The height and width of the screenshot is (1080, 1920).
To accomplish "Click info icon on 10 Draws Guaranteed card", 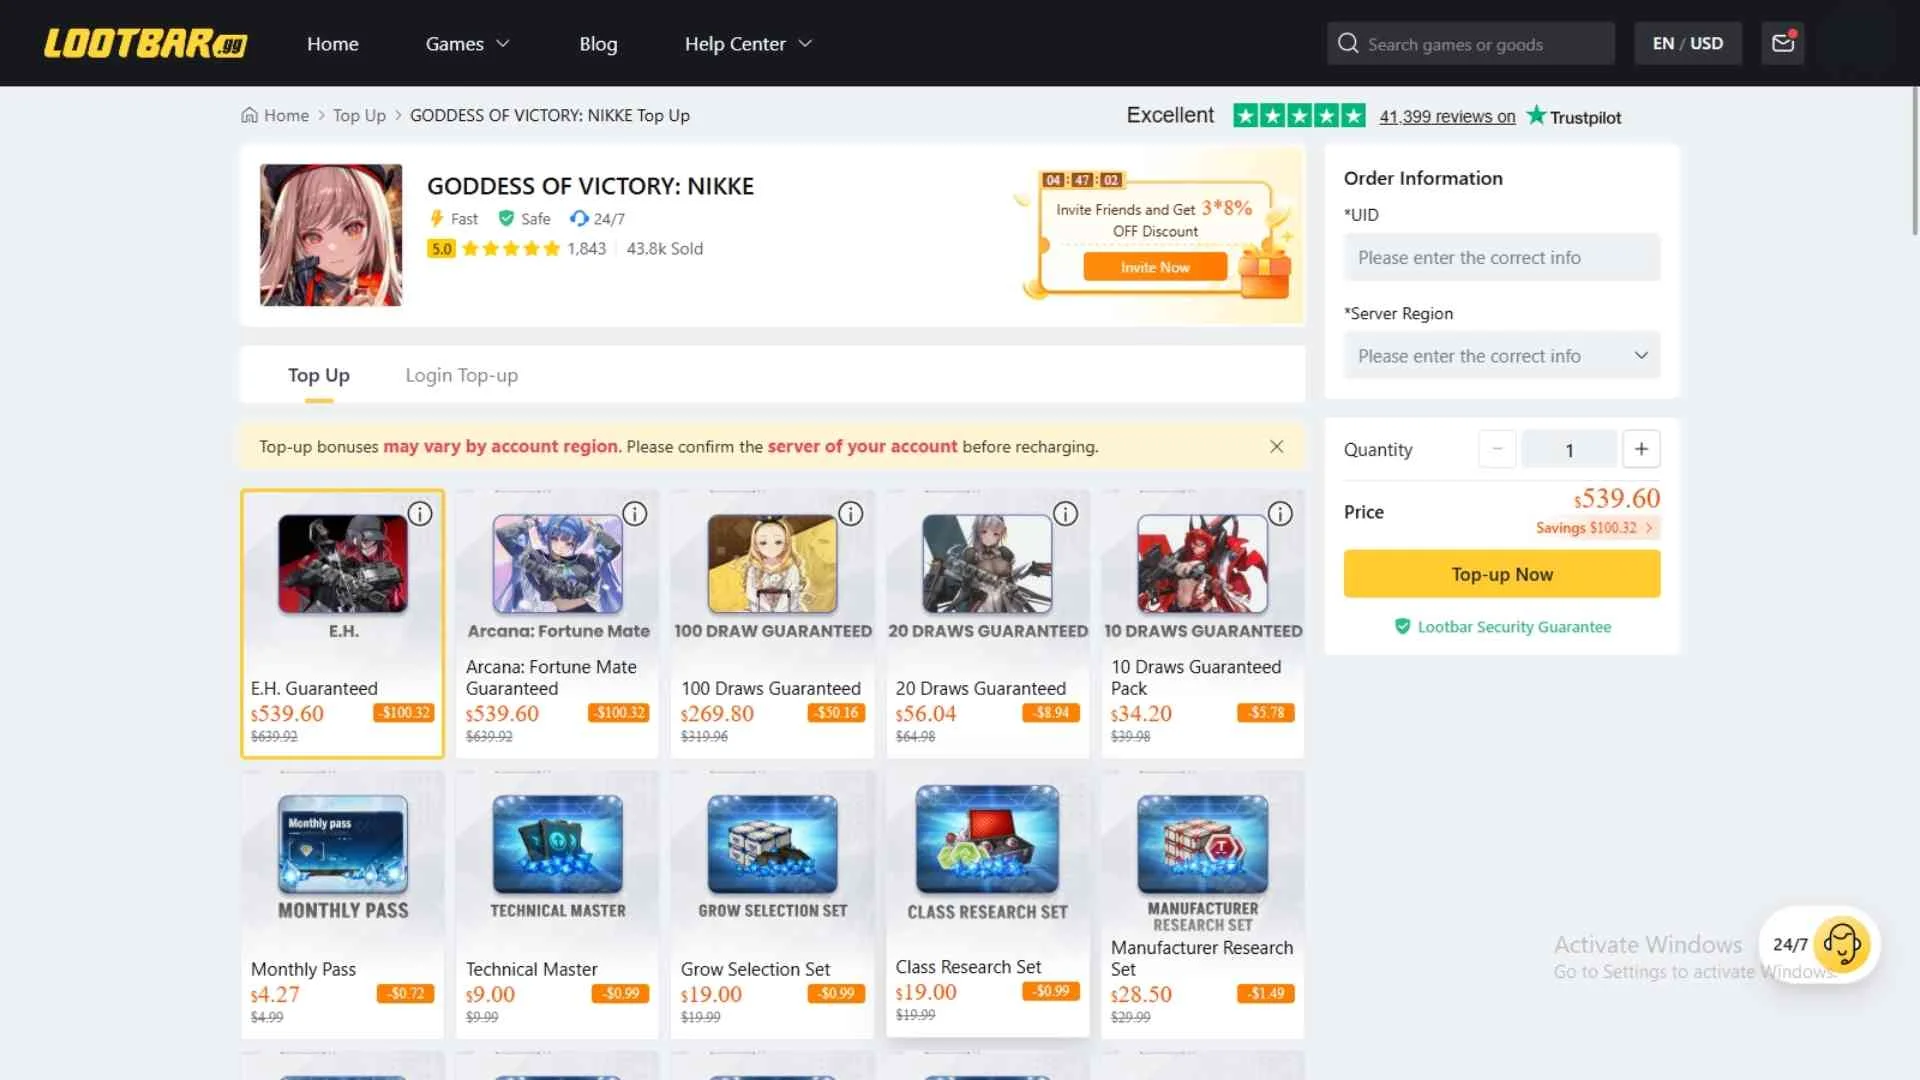I will (x=1280, y=514).
